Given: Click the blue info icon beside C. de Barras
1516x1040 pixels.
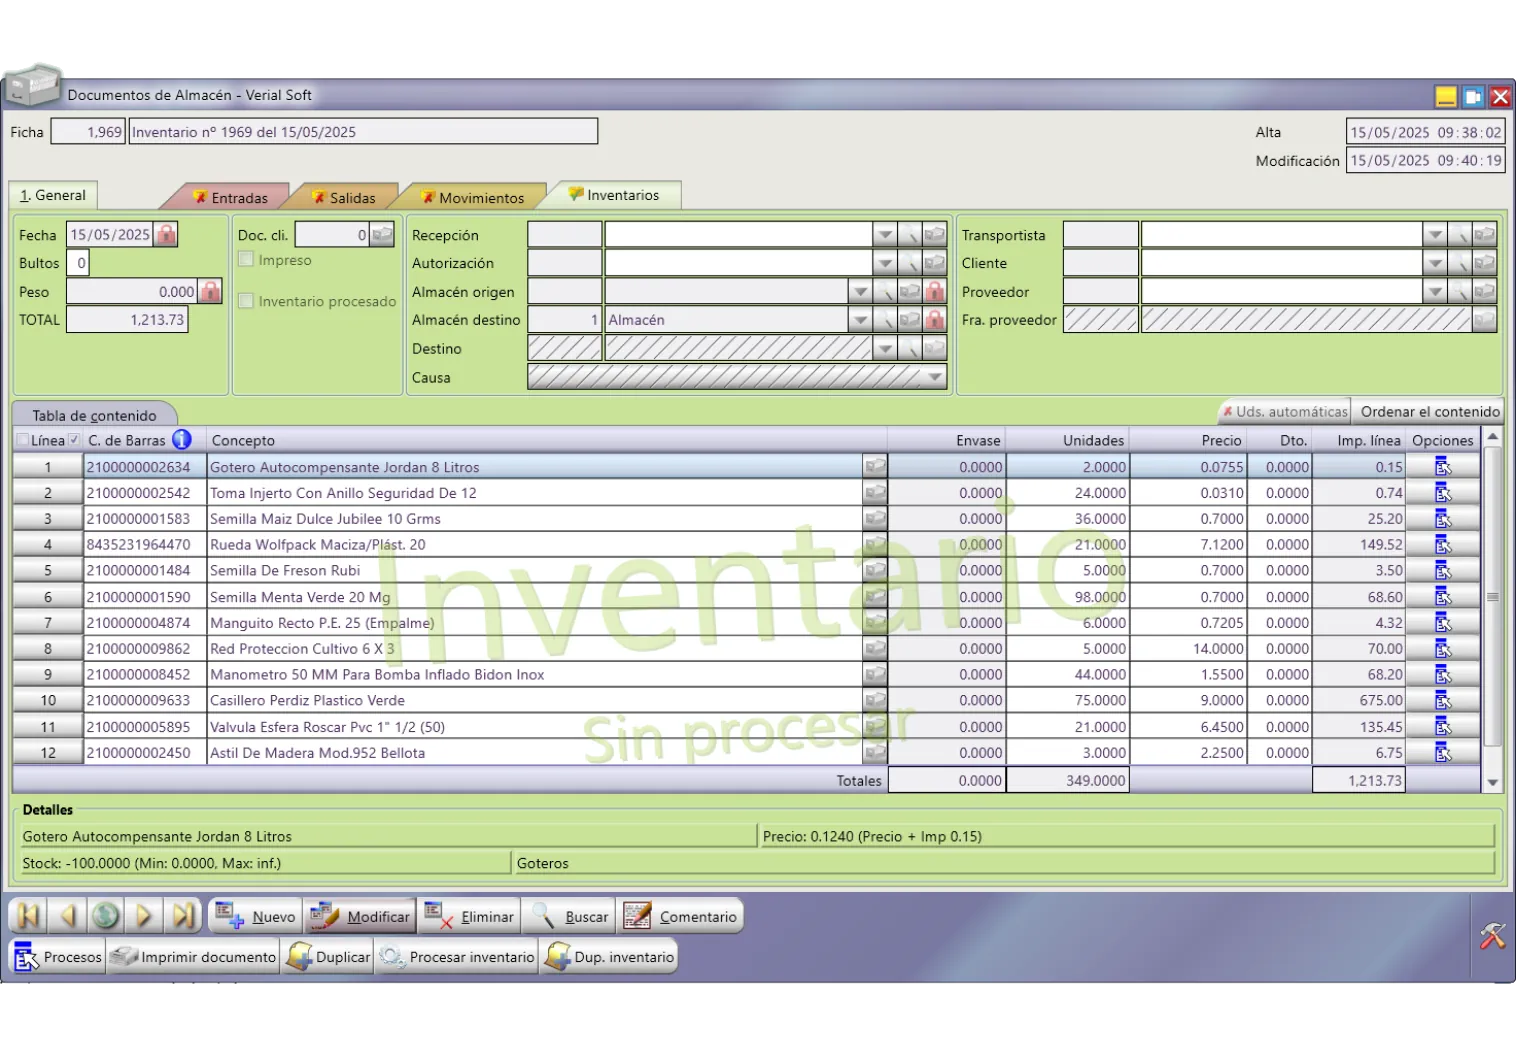Looking at the screenshot, I should [x=181, y=440].
